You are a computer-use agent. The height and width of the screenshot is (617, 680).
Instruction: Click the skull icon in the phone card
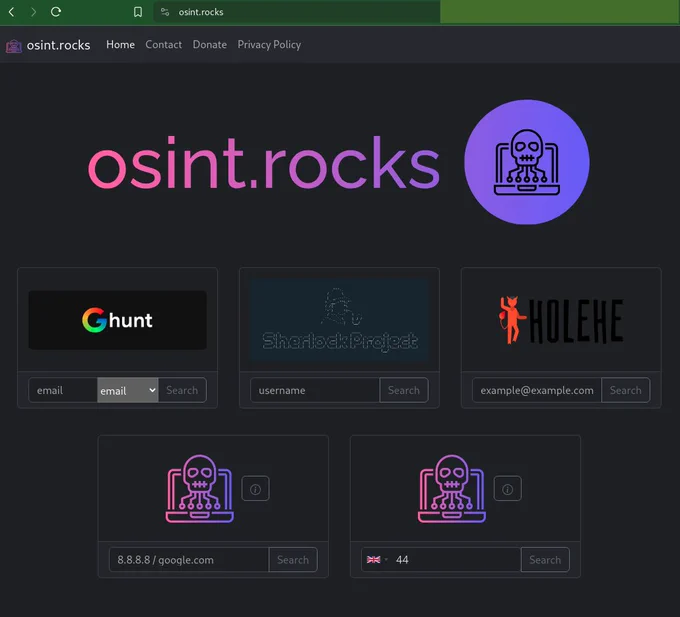point(452,489)
